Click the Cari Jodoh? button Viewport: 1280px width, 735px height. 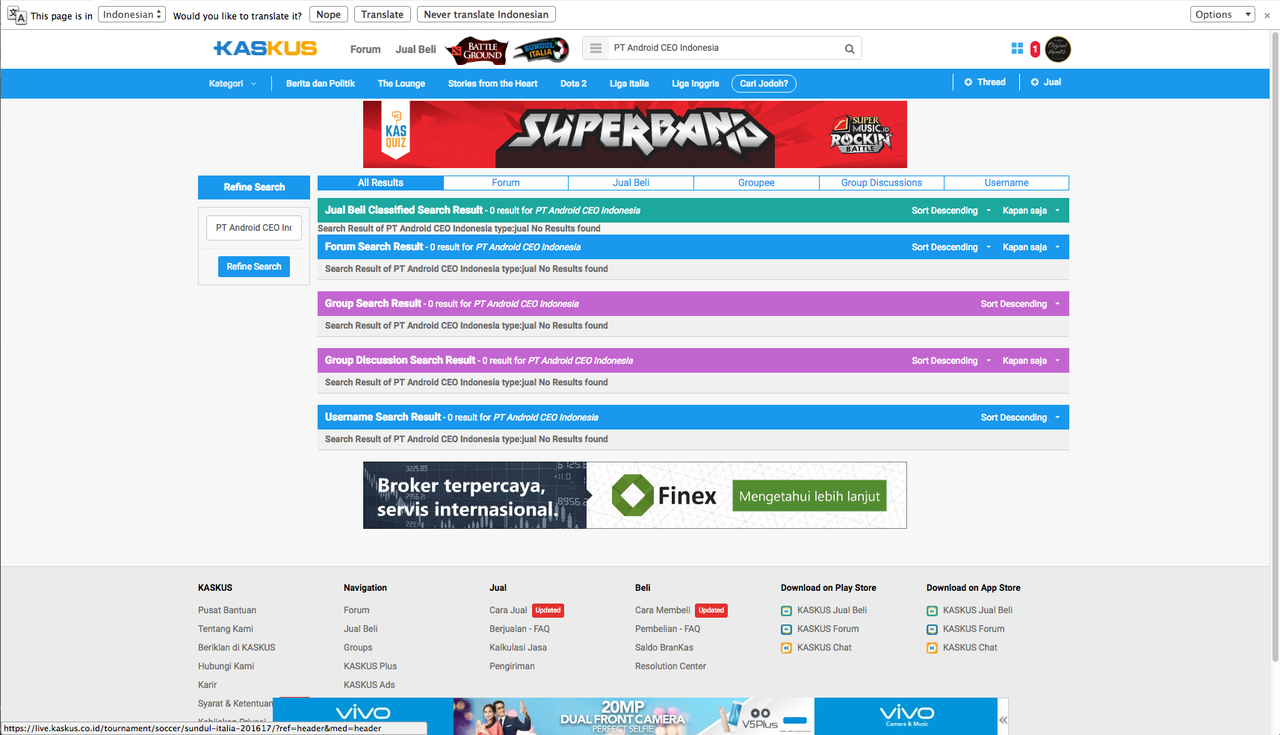tap(764, 84)
